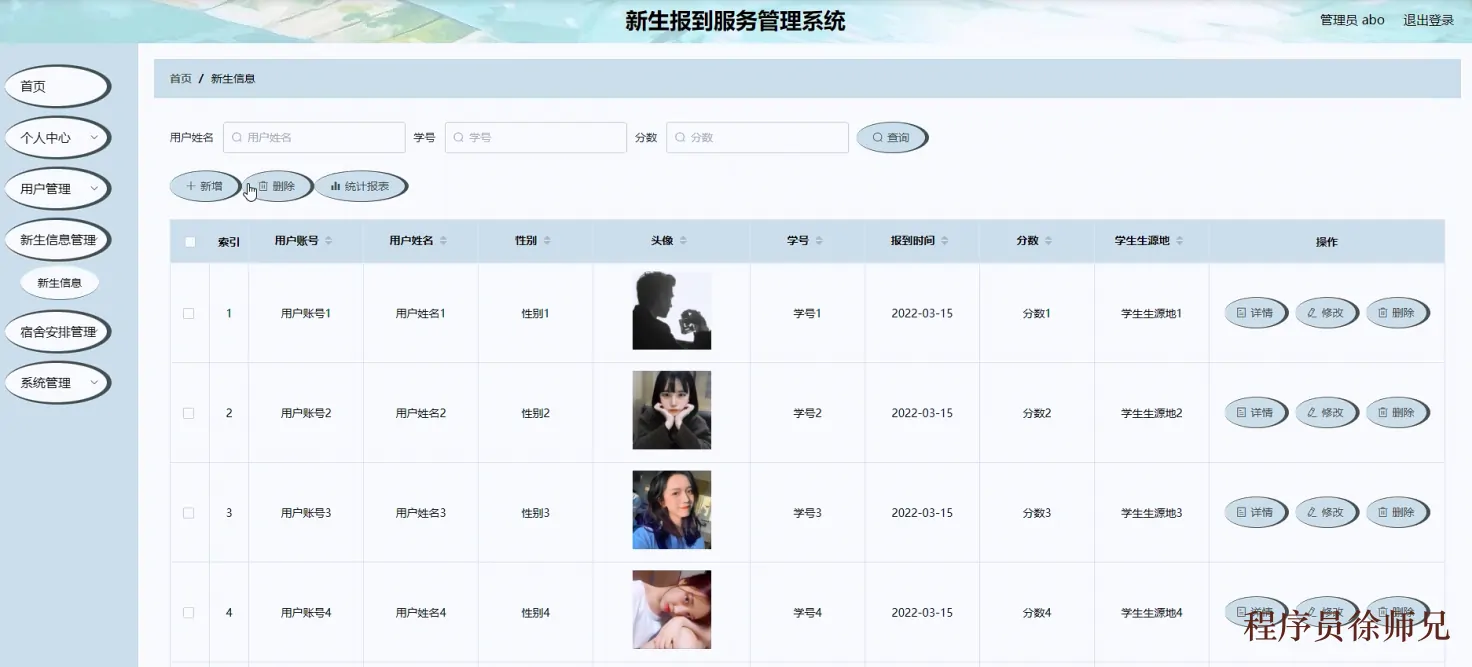The image size is (1472, 667).
Task: Click the 性别3 table cell
Action: [x=536, y=513]
